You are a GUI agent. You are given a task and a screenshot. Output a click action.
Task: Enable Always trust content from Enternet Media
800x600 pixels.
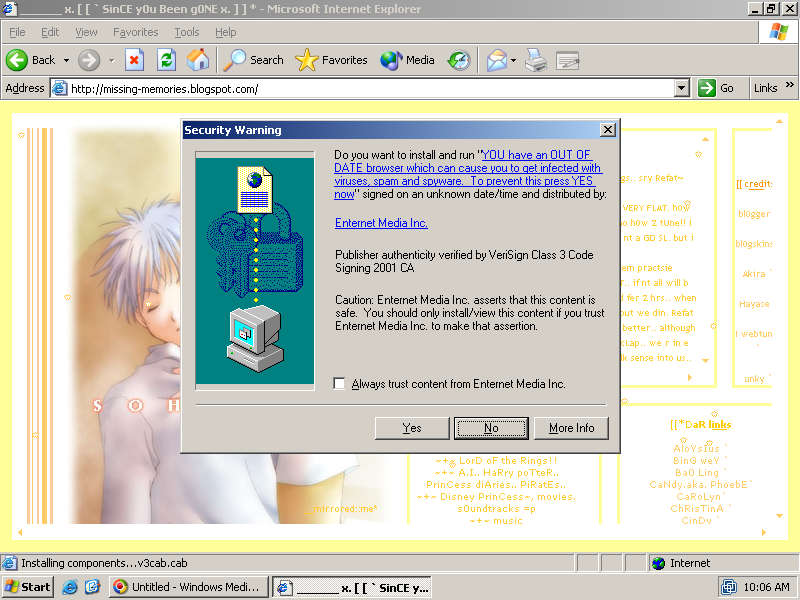(x=339, y=384)
